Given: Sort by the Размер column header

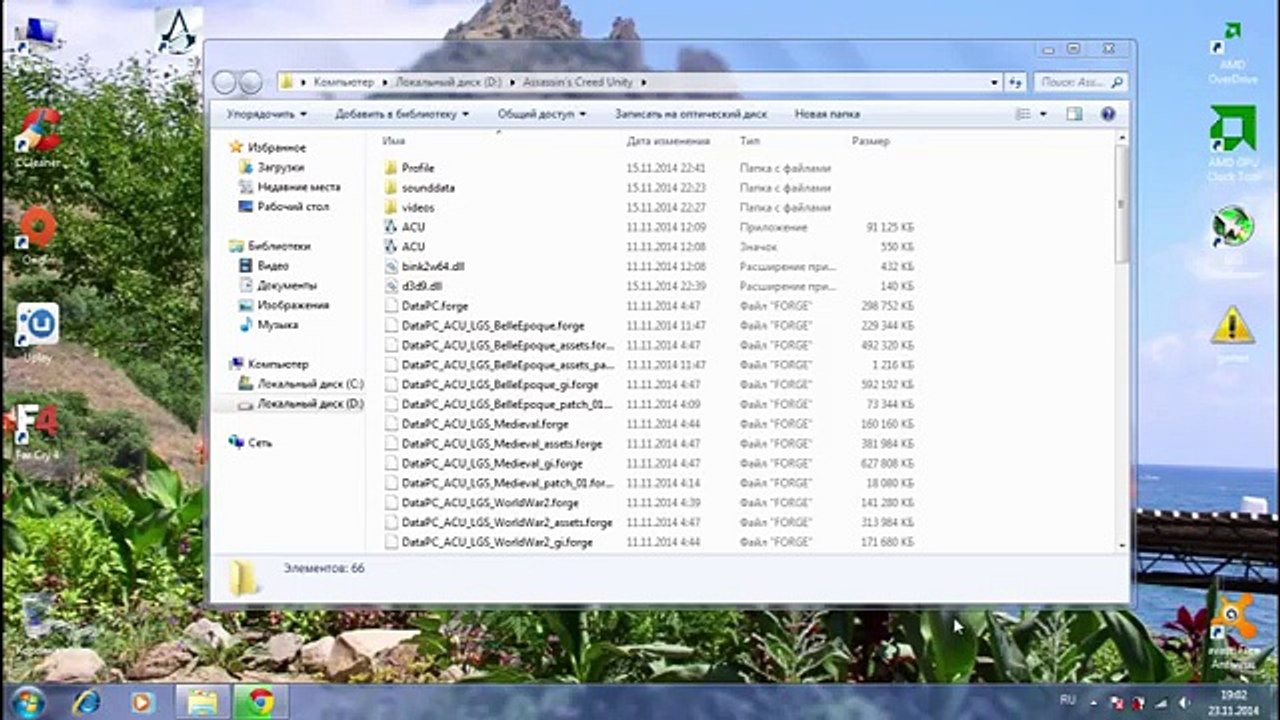Looking at the screenshot, I should (870, 142).
